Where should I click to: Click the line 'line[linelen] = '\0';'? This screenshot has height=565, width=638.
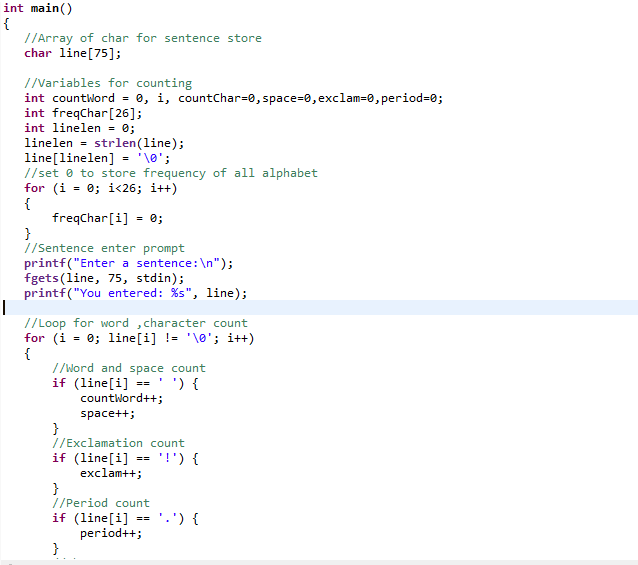97,158
